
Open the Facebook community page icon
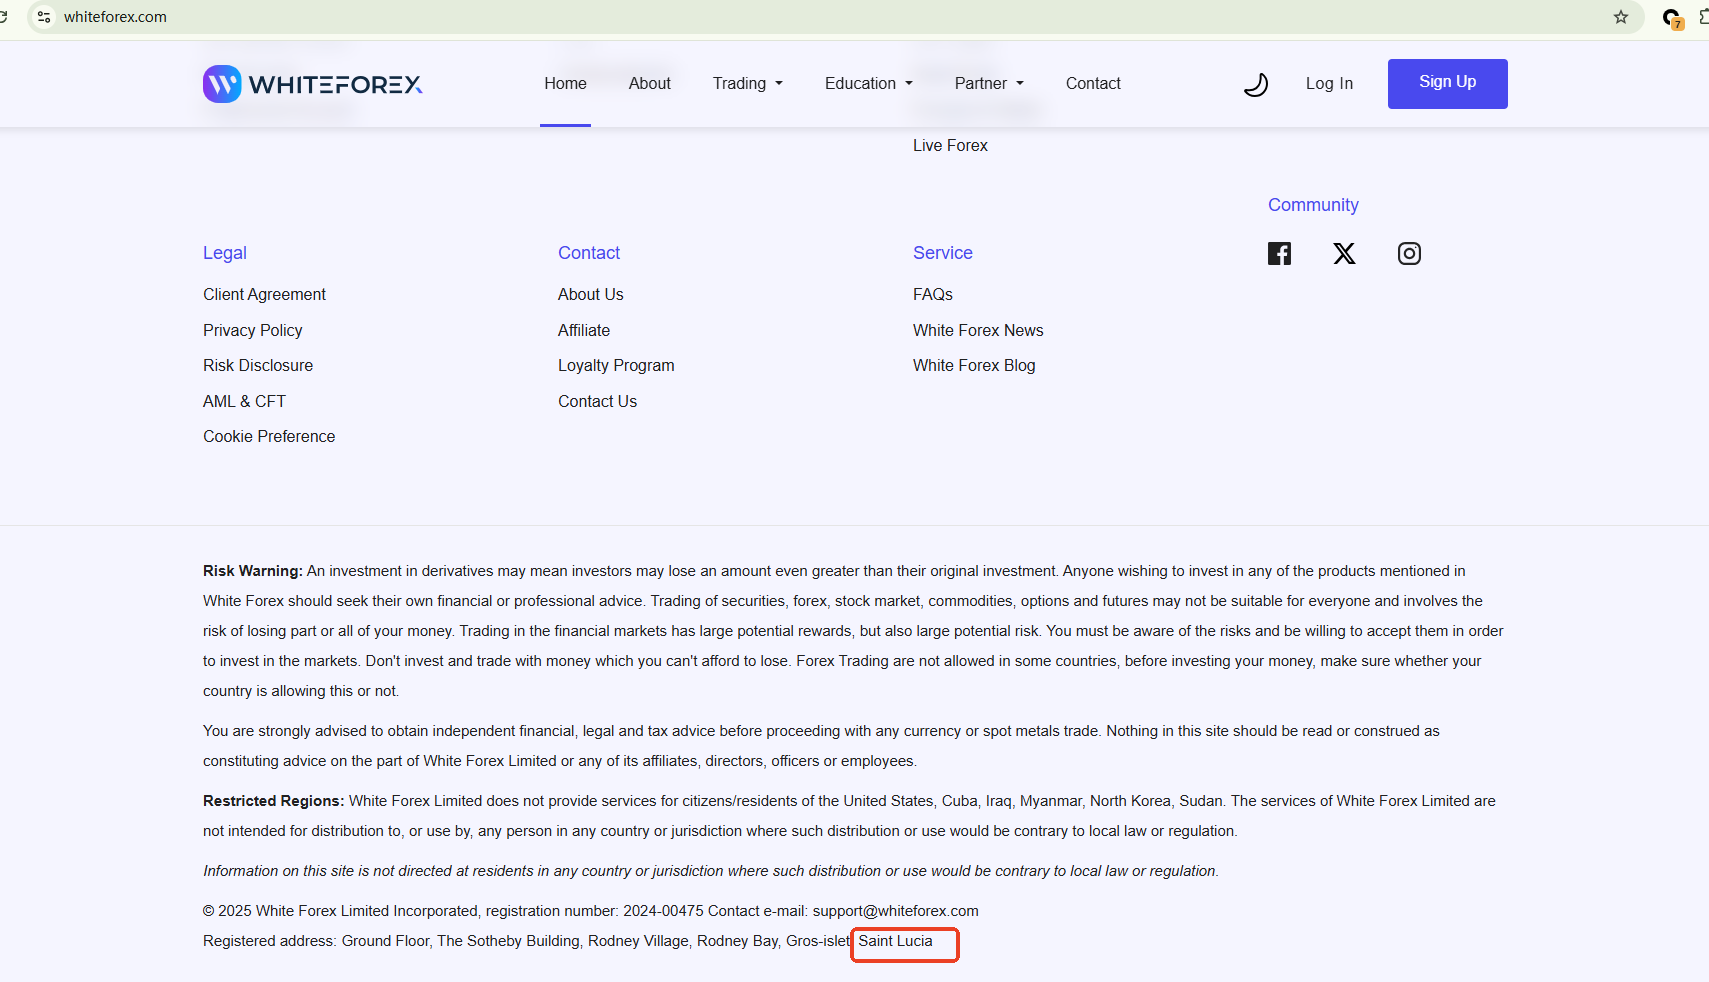click(x=1279, y=254)
